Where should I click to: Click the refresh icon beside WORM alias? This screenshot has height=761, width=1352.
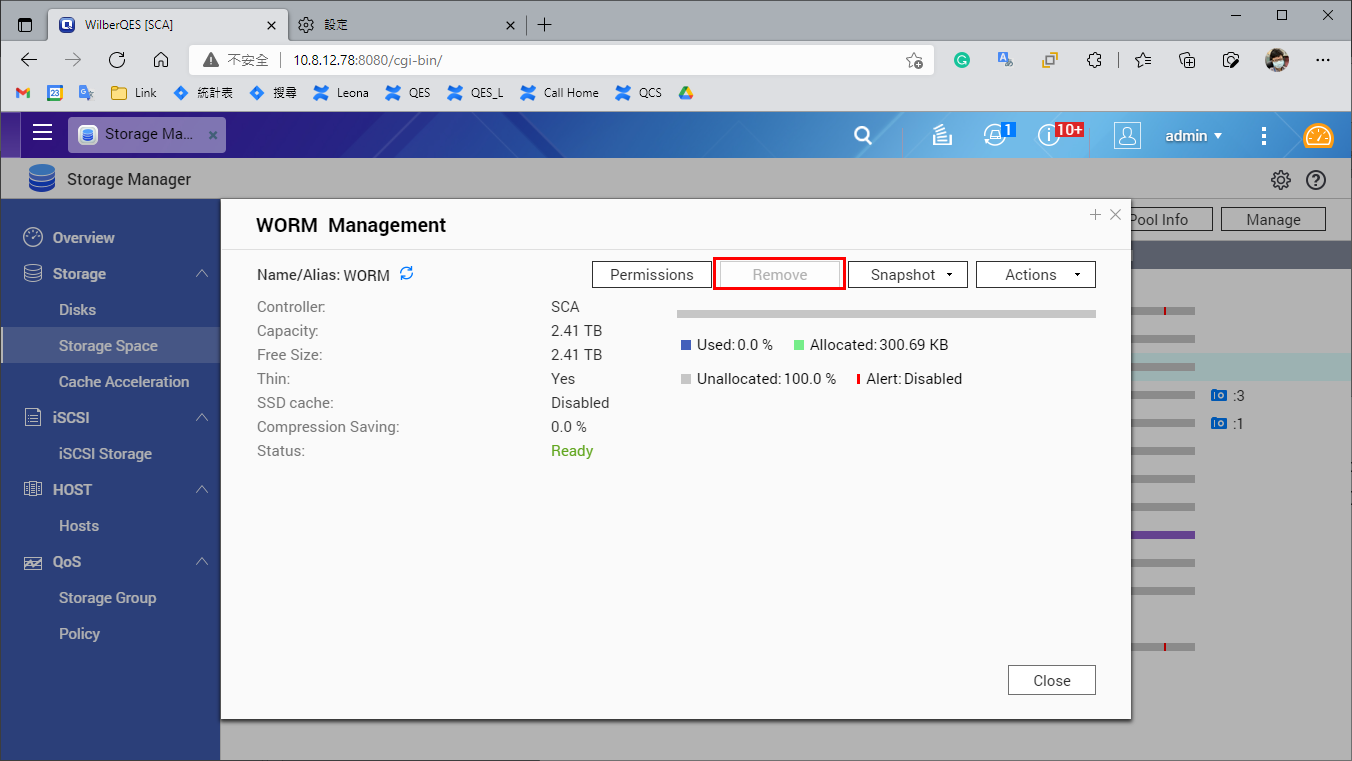[x=406, y=274]
